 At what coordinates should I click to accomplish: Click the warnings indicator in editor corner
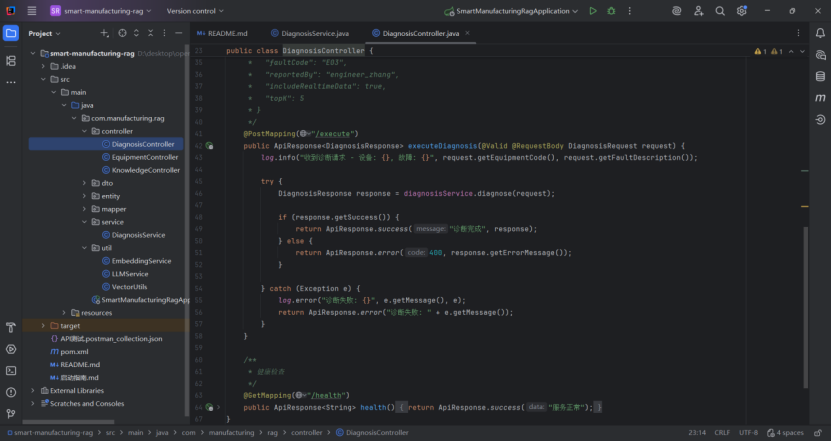(x=768, y=51)
